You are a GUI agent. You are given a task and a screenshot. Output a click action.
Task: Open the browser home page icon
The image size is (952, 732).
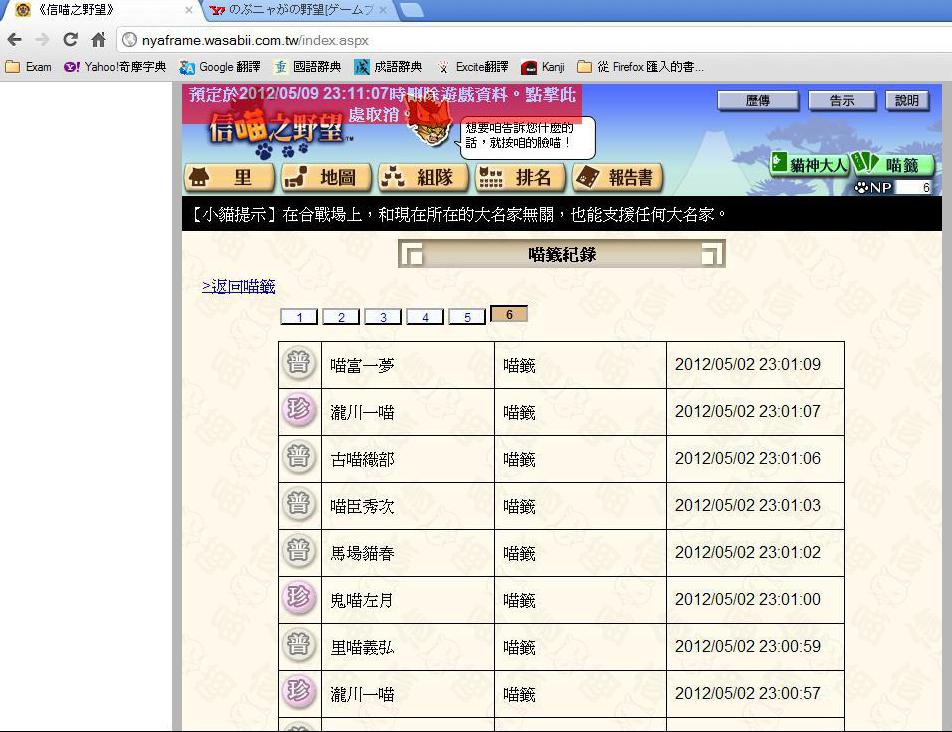click(x=98, y=40)
